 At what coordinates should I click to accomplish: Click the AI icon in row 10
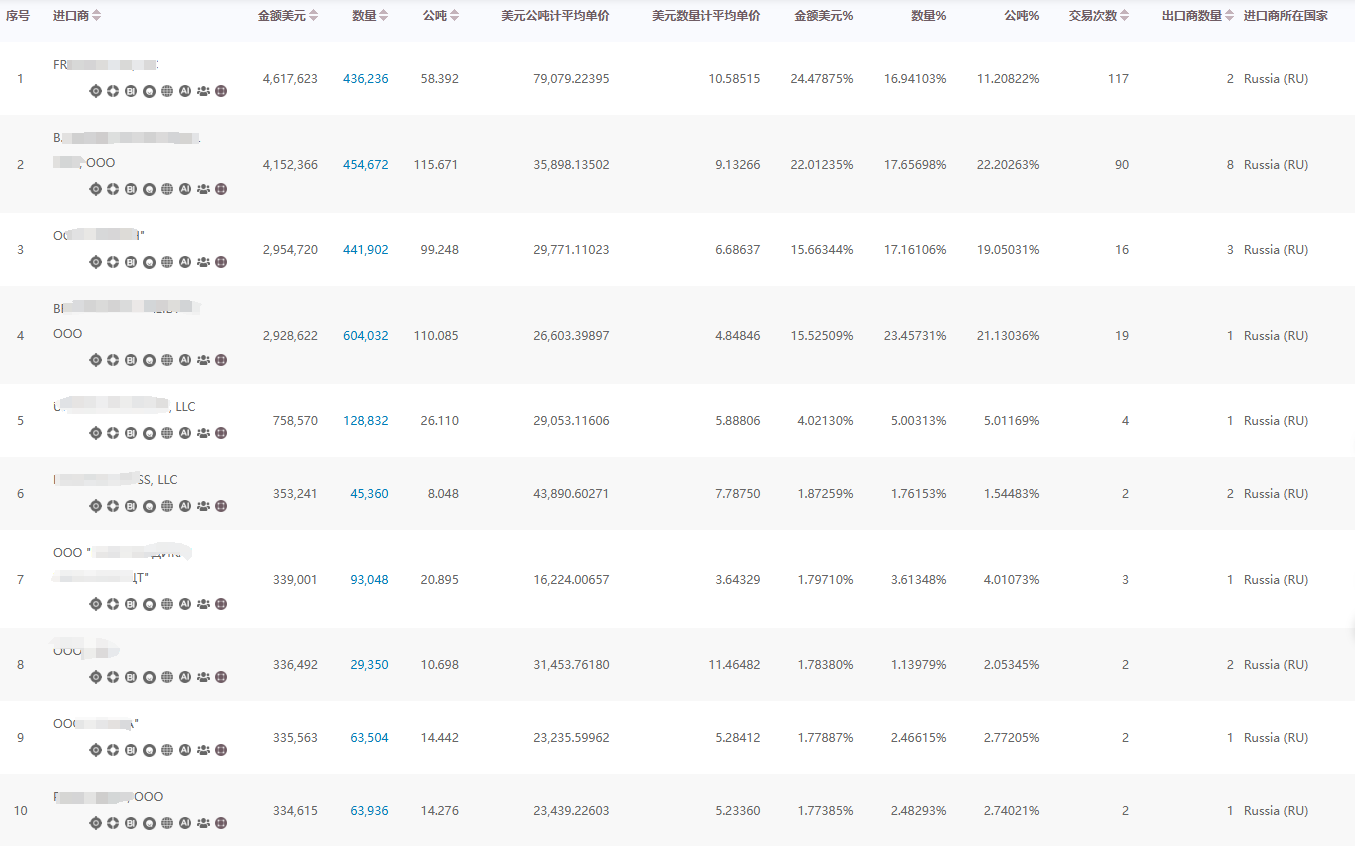185,823
